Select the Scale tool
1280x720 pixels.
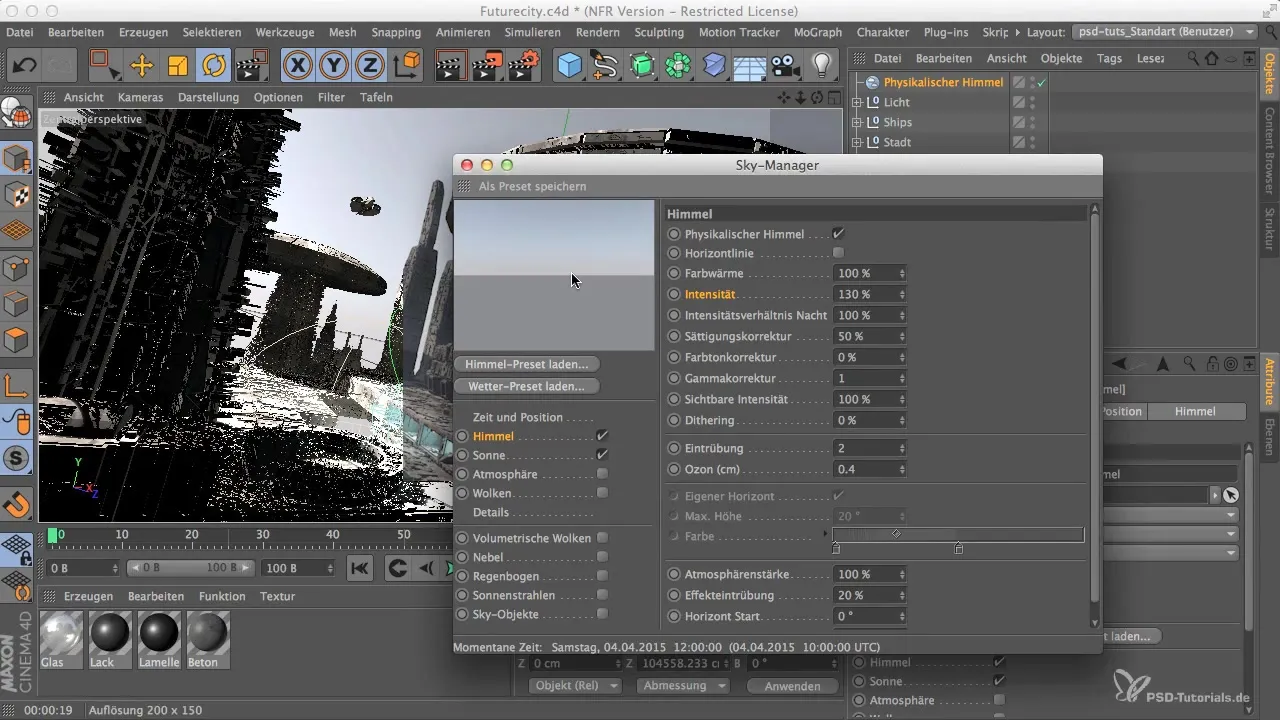click(178, 66)
